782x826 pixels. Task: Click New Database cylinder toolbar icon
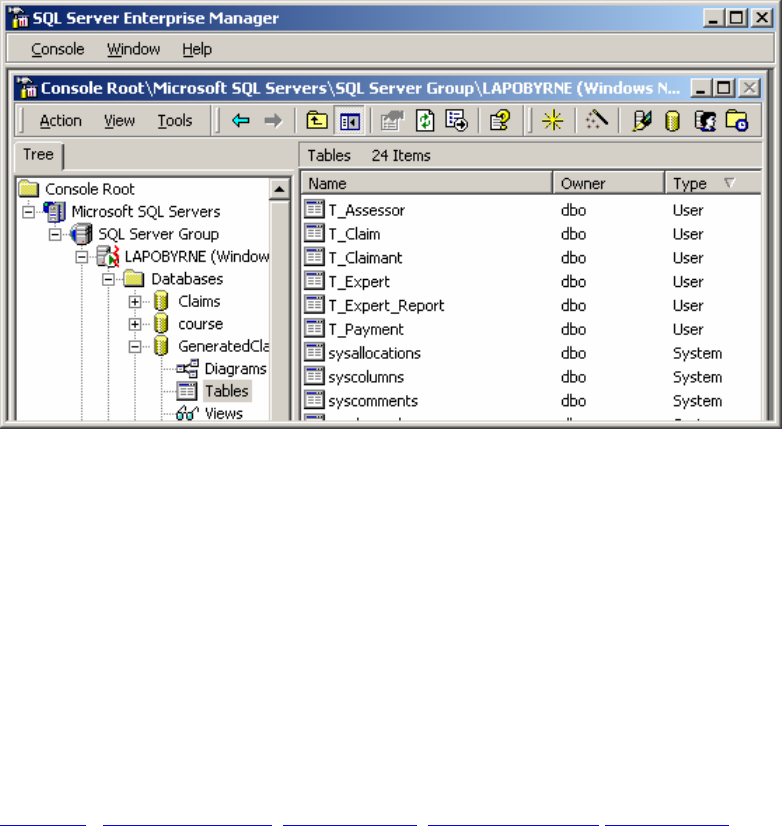pos(672,121)
